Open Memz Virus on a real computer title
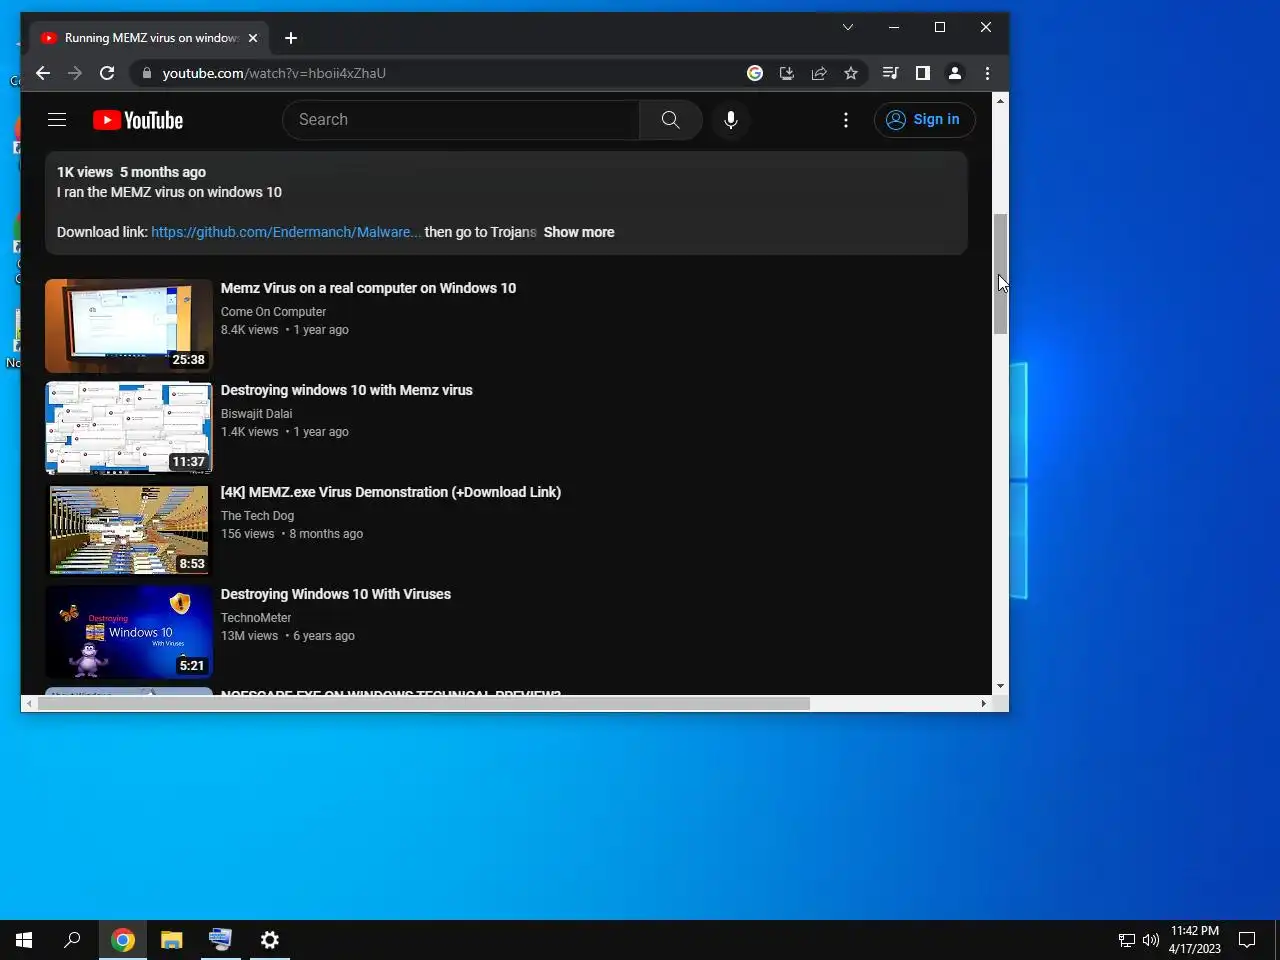This screenshot has width=1280, height=960. [x=368, y=288]
